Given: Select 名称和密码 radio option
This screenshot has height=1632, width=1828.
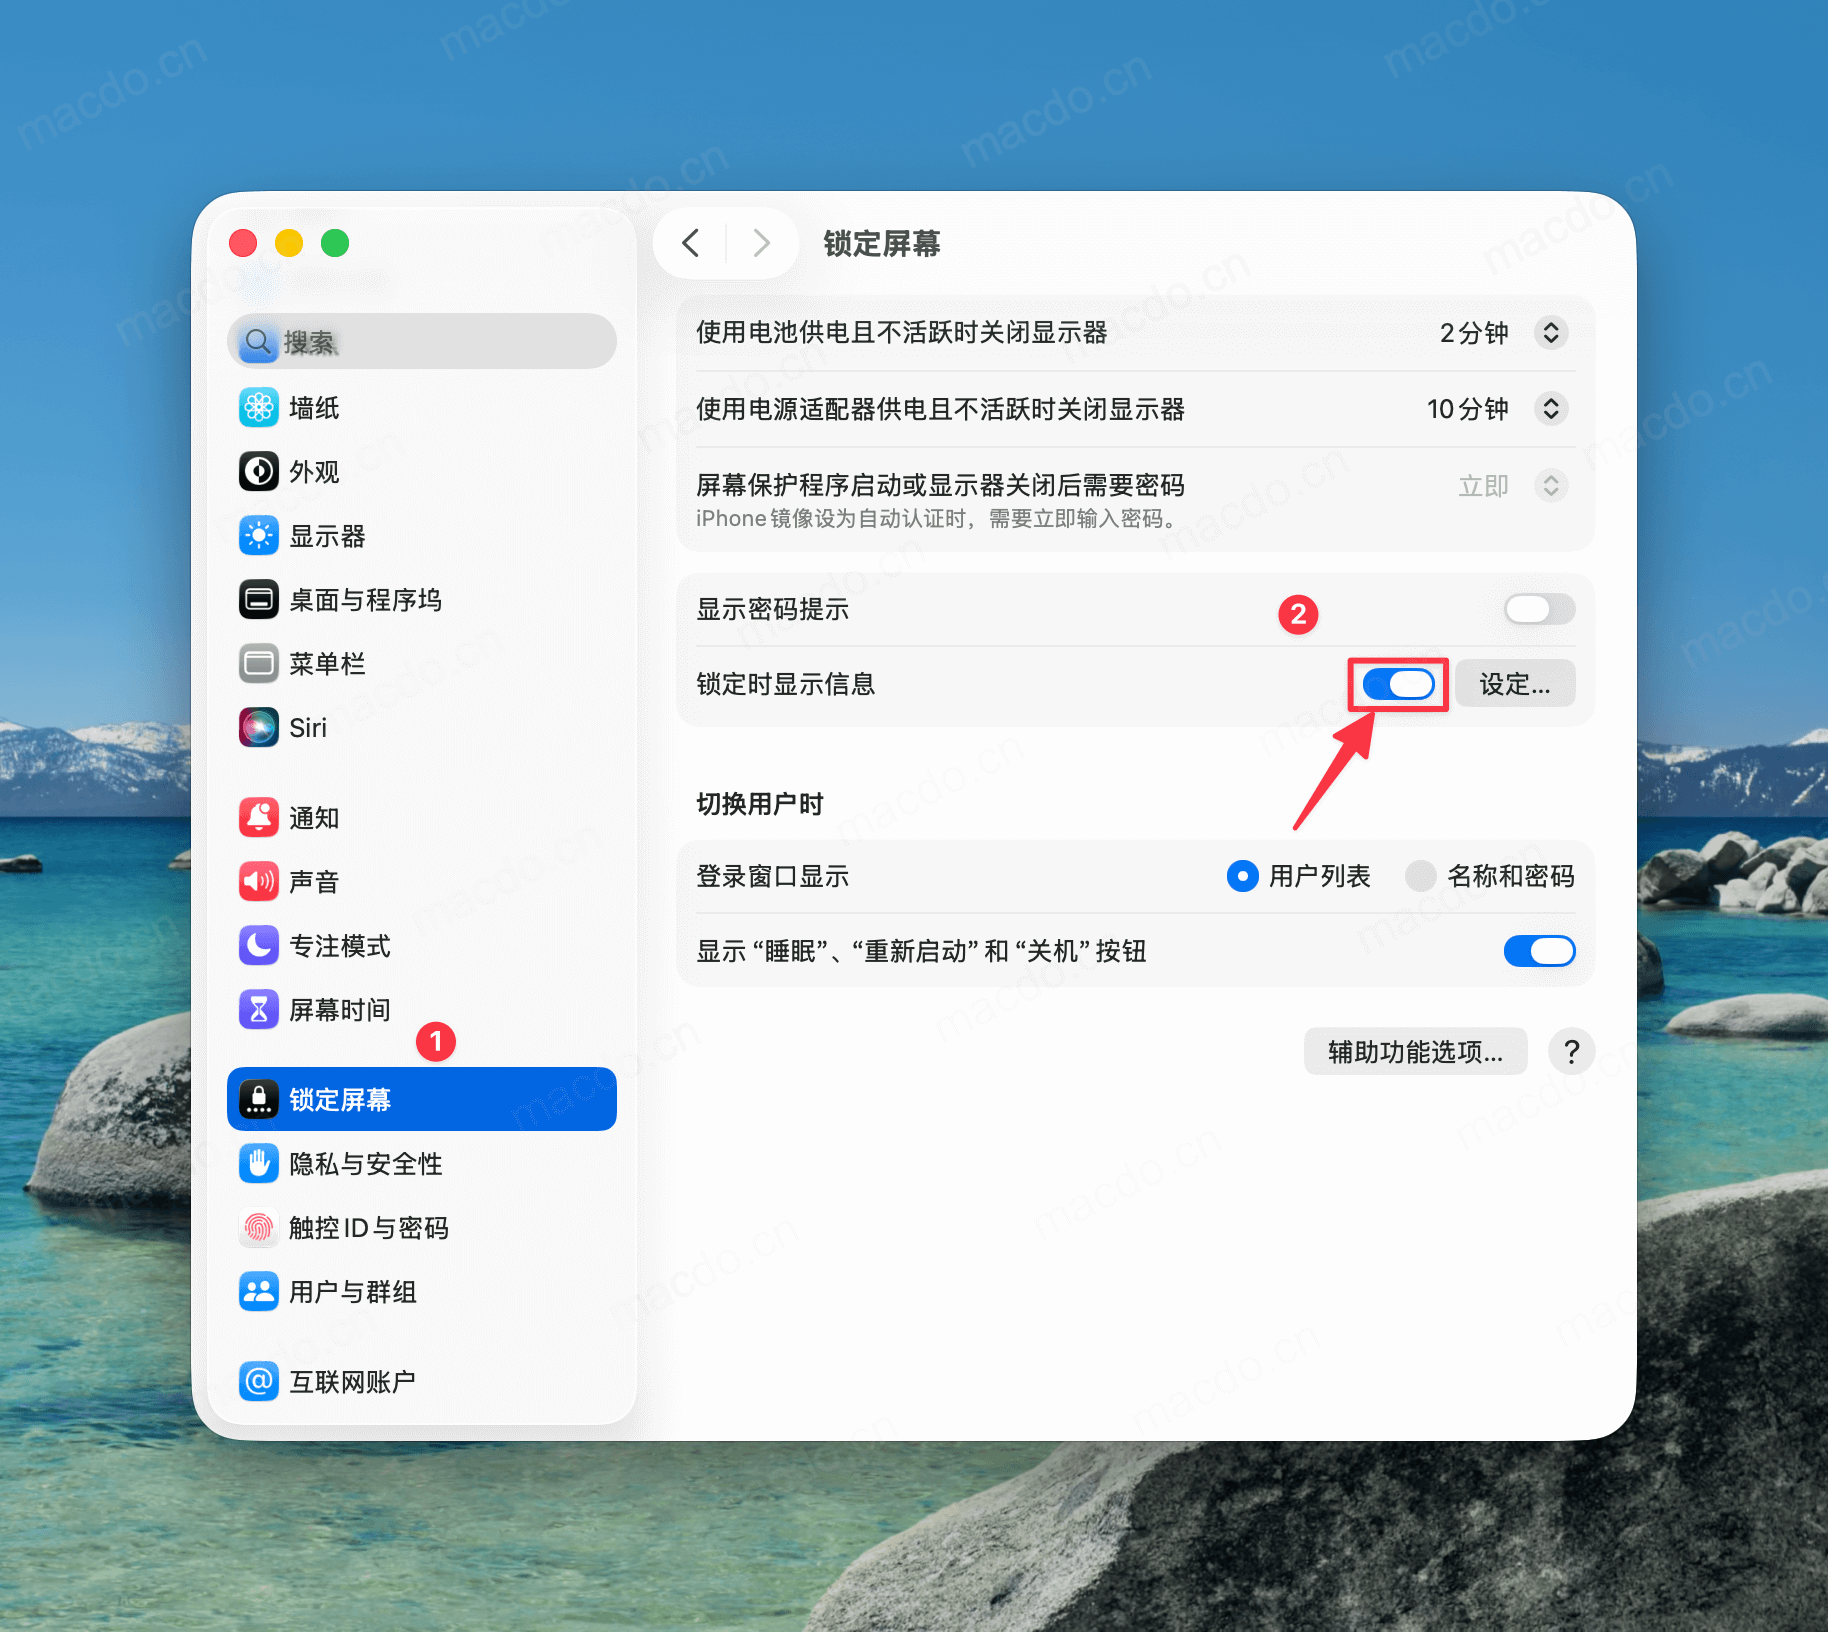Looking at the screenshot, I should [1420, 876].
